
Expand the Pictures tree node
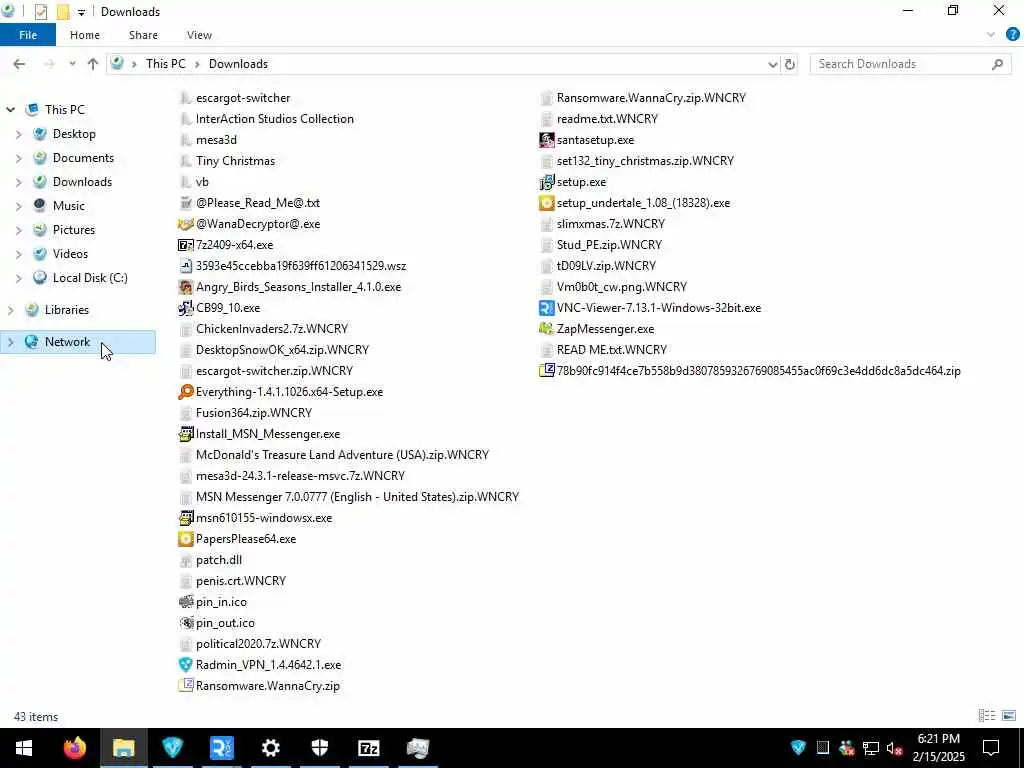pyautogui.click(x=18, y=230)
